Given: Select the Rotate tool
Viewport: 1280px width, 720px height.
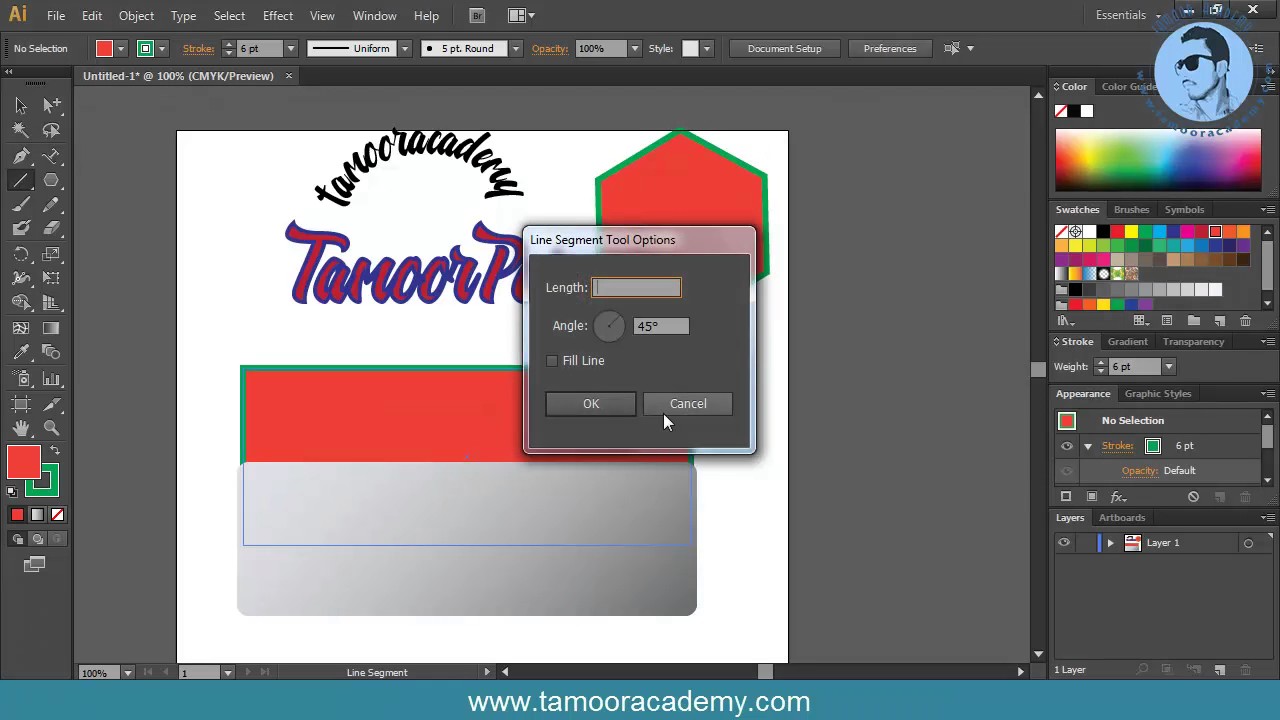Looking at the screenshot, I should pos(21,254).
